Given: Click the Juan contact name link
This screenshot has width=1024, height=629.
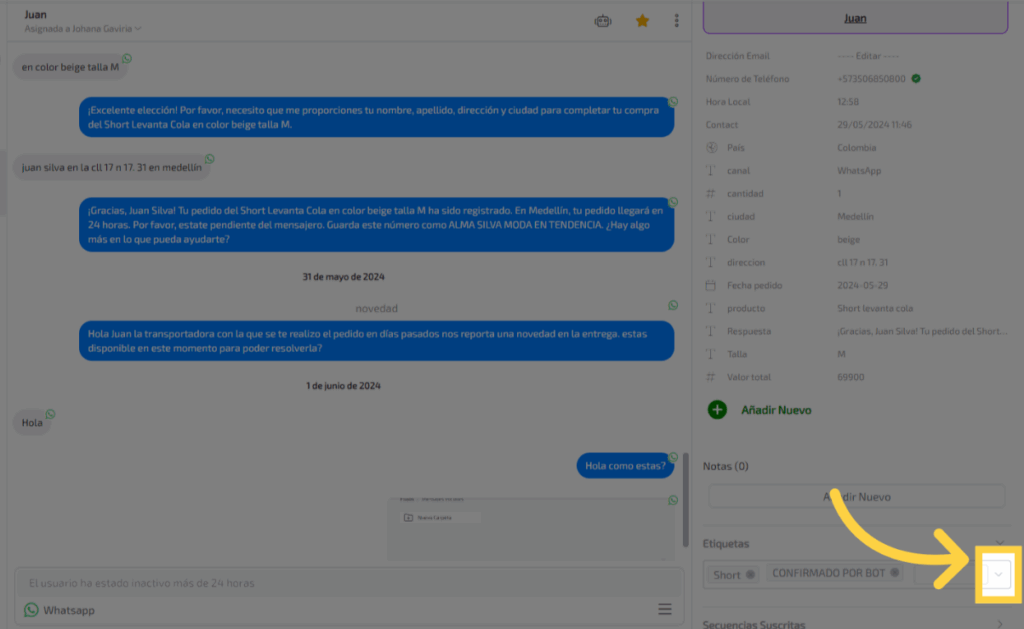Looking at the screenshot, I should tap(855, 18).
